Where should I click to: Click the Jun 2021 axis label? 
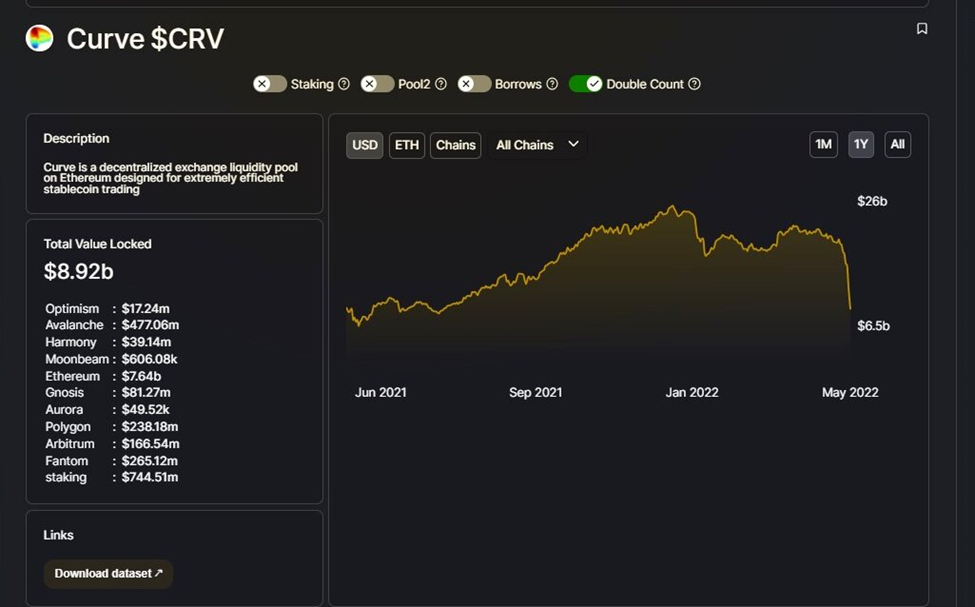point(381,392)
